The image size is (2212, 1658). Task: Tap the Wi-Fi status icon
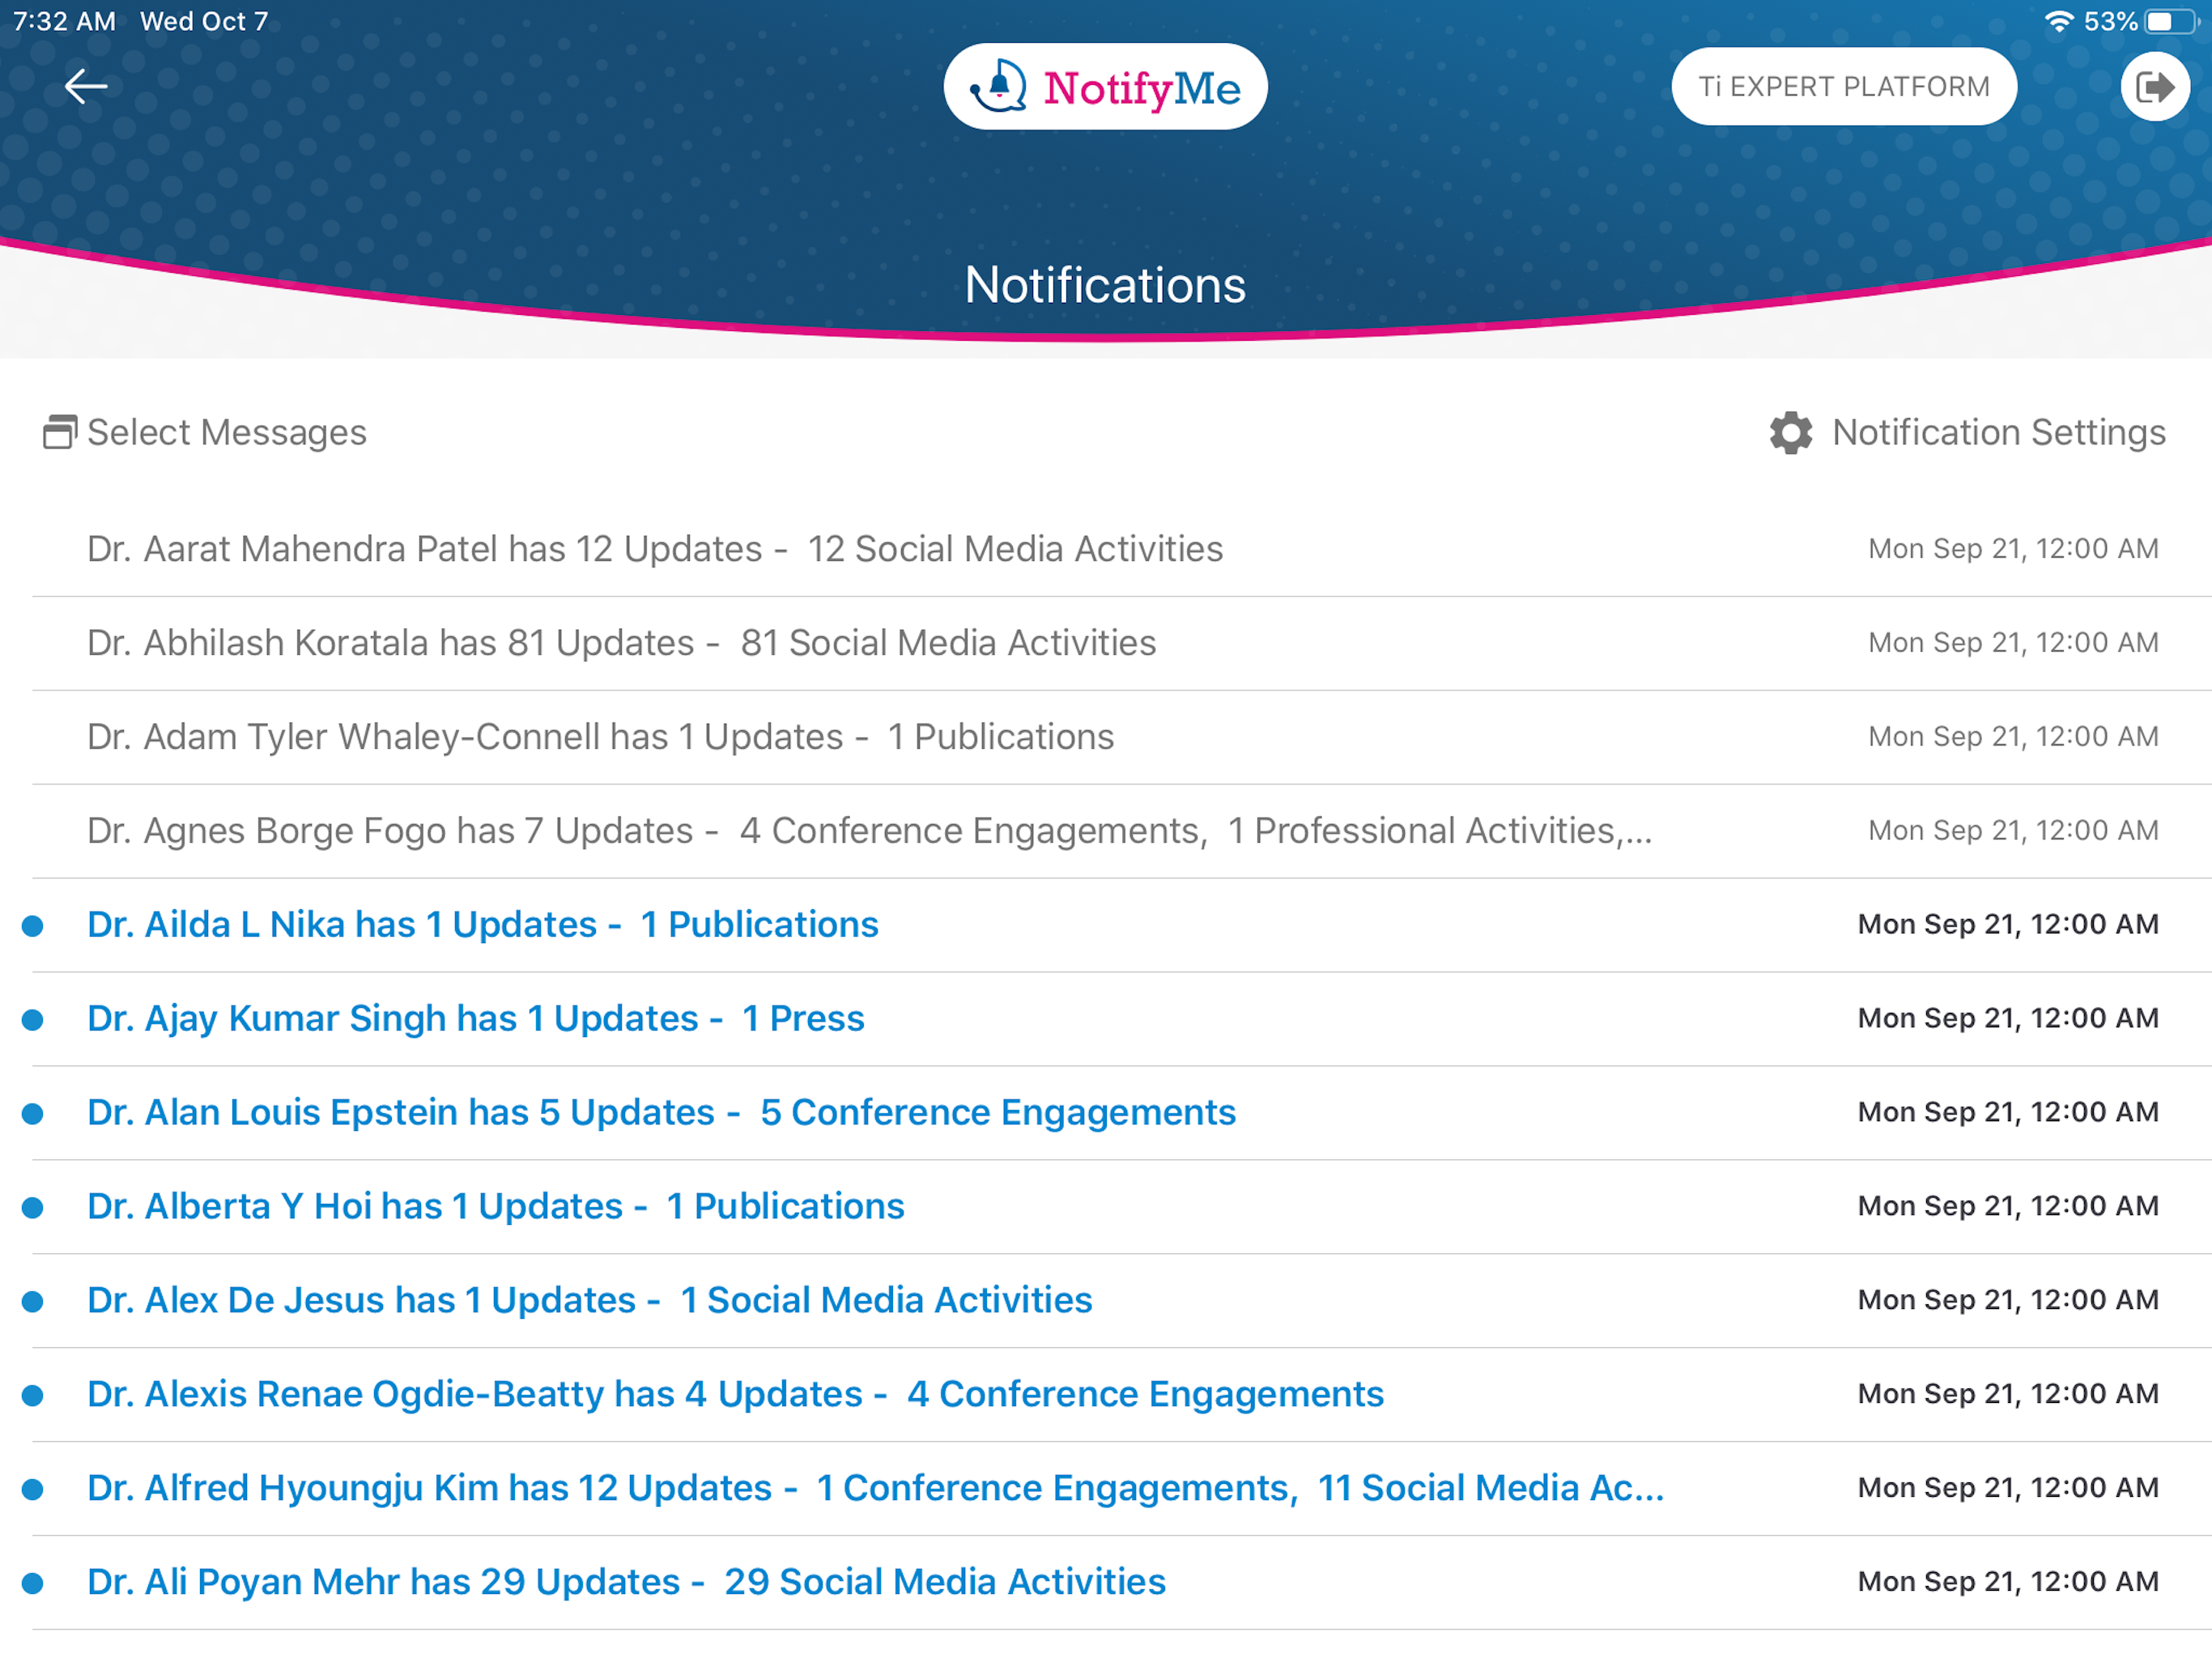coord(2058,21)
